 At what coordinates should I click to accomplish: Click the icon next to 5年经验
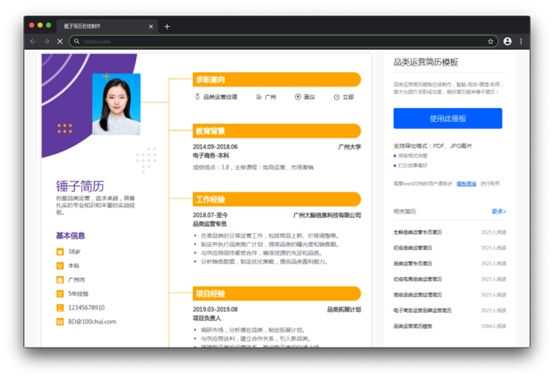pos(60,294)
